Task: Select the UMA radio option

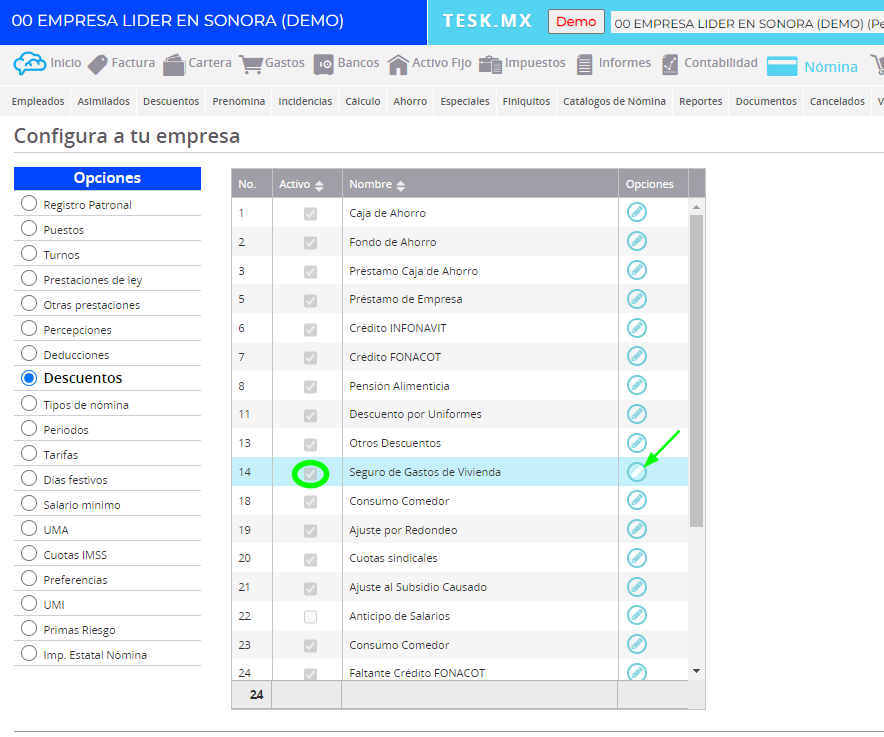Action: 29,528
